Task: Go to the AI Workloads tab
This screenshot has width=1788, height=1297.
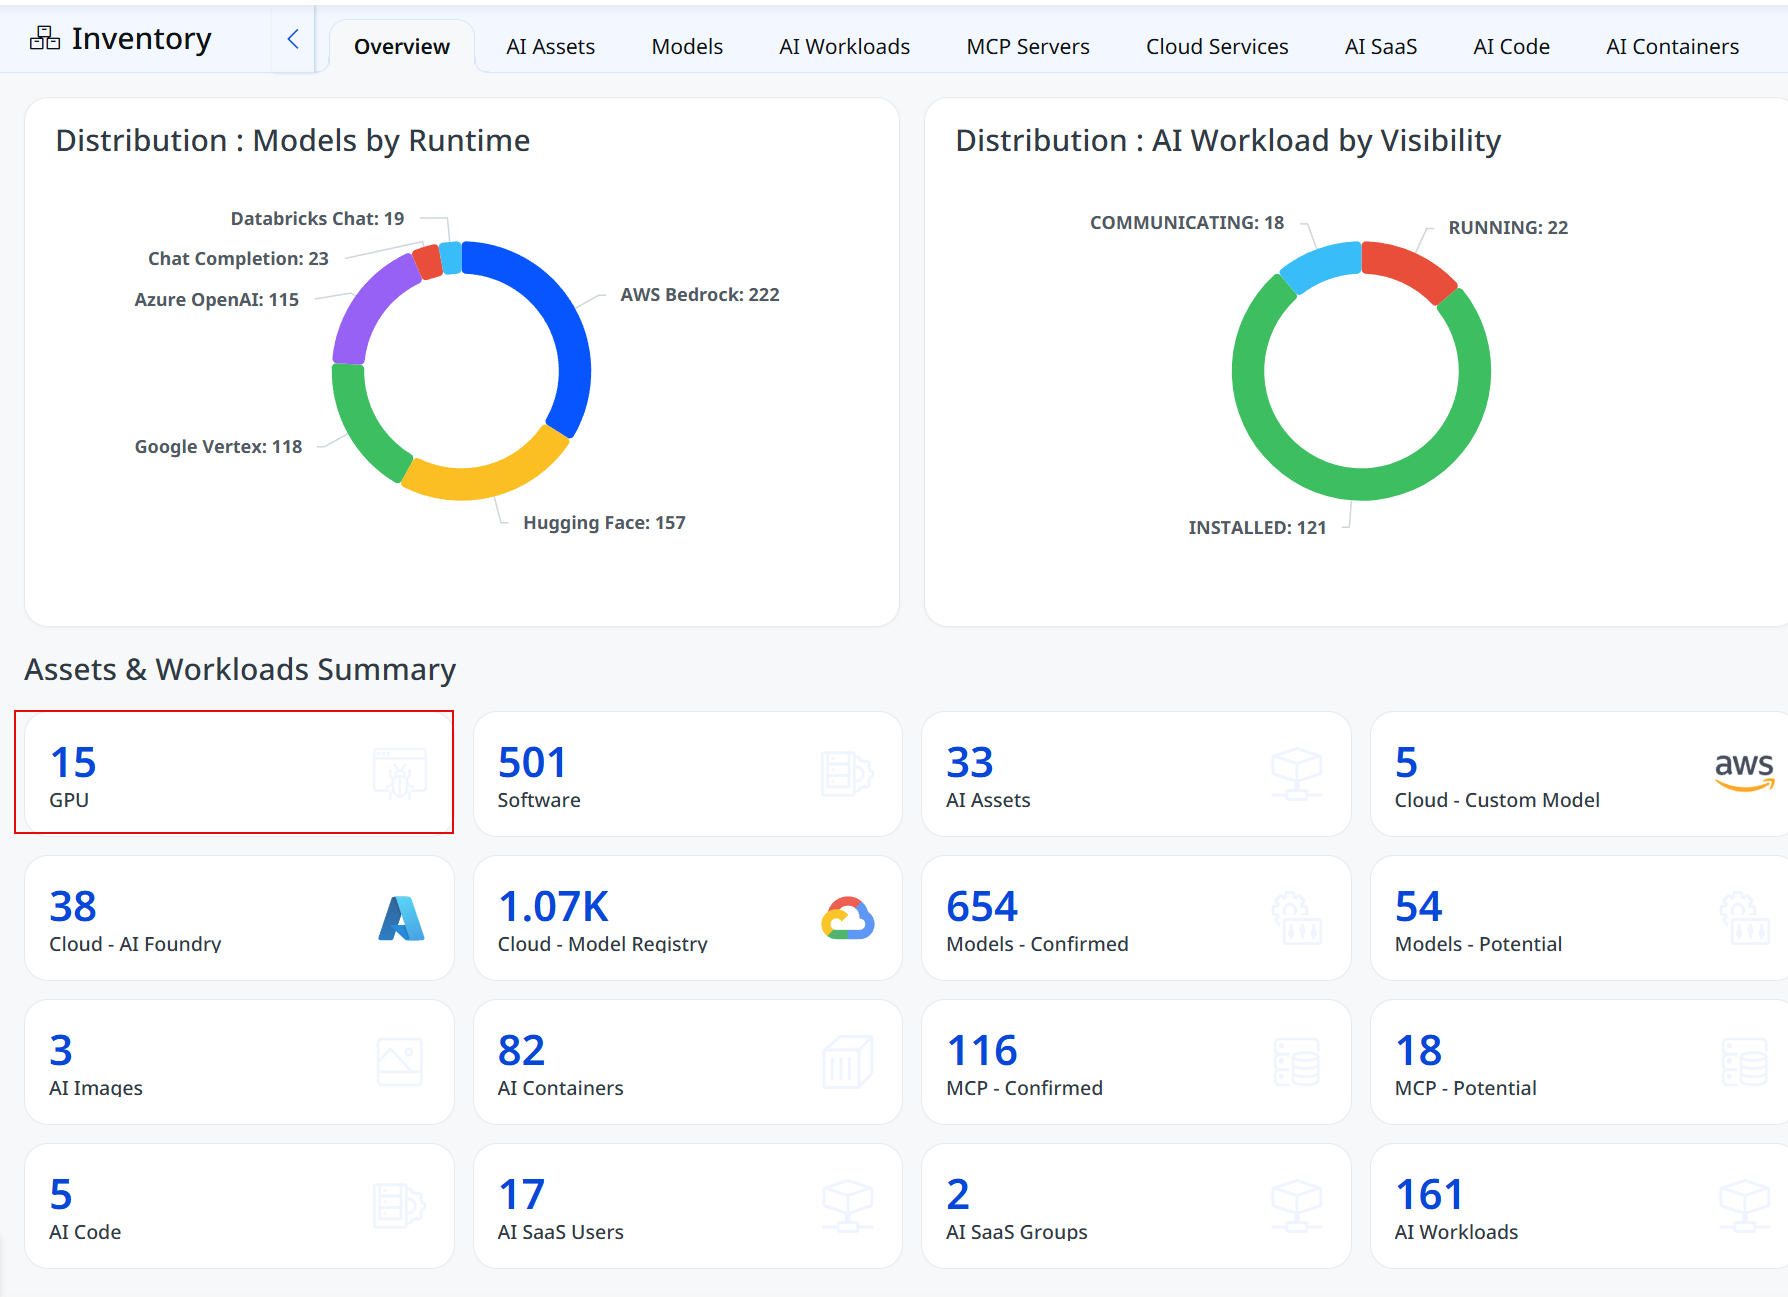Action: 844,46
